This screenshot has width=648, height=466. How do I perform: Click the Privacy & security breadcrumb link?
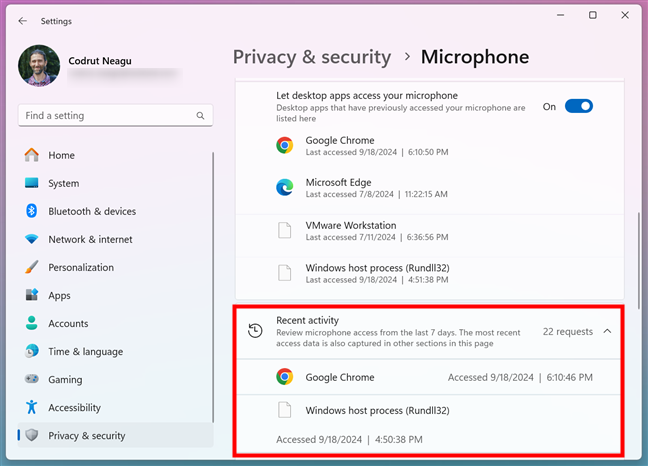312,57
